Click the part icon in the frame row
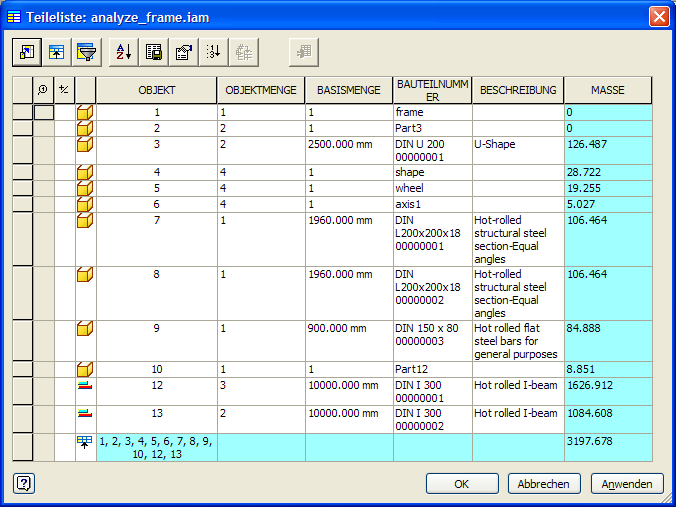Screen dimensions: 676x507 click(x=85, y=113)
